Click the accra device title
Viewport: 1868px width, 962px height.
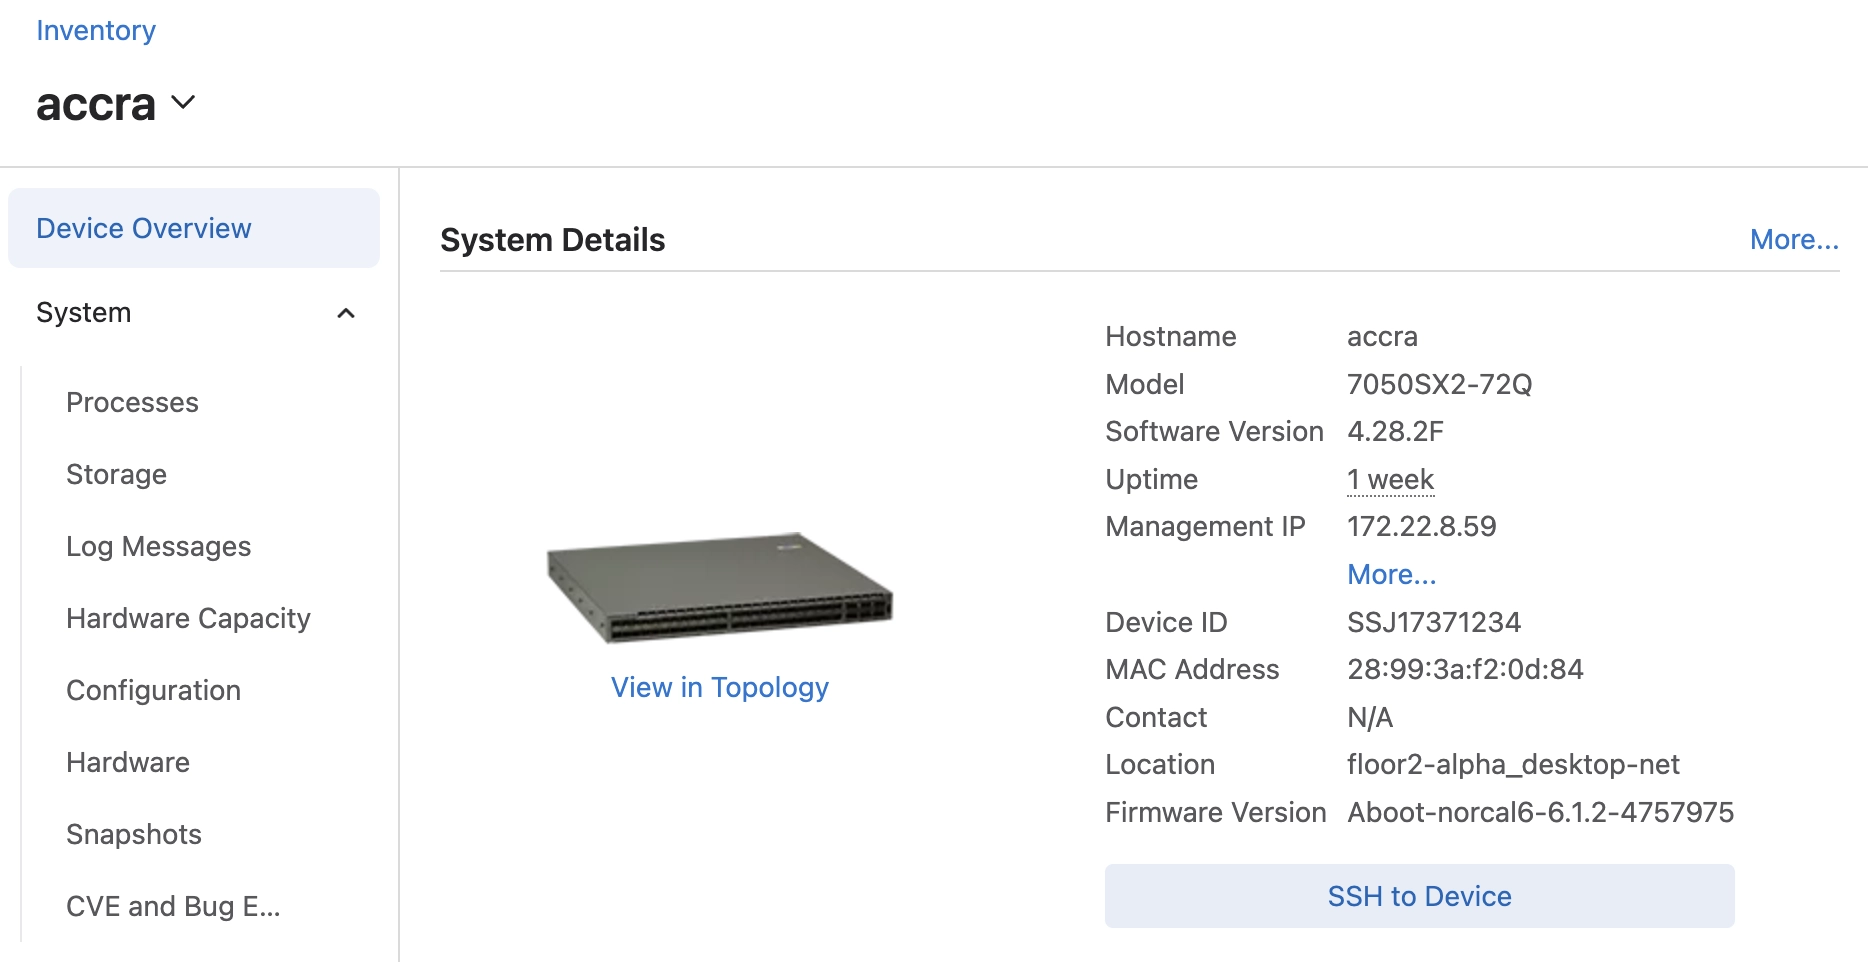[x=96, y=105]
